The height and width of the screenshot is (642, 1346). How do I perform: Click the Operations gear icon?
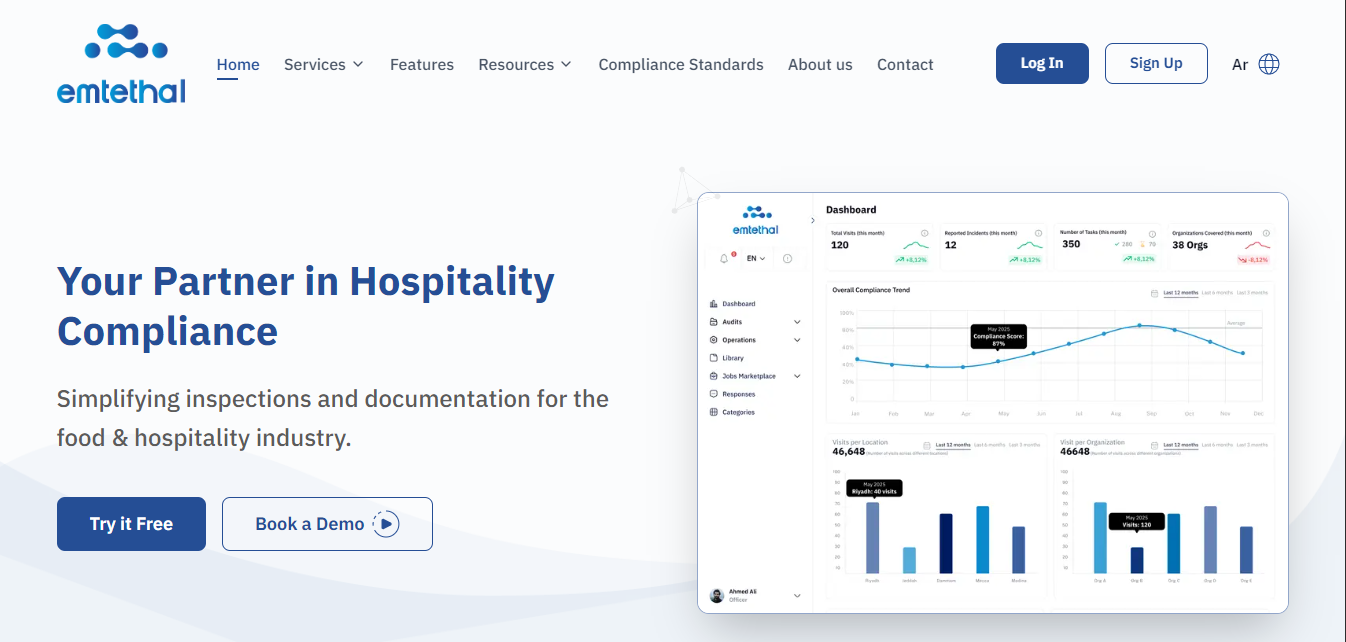pos(713,340)
